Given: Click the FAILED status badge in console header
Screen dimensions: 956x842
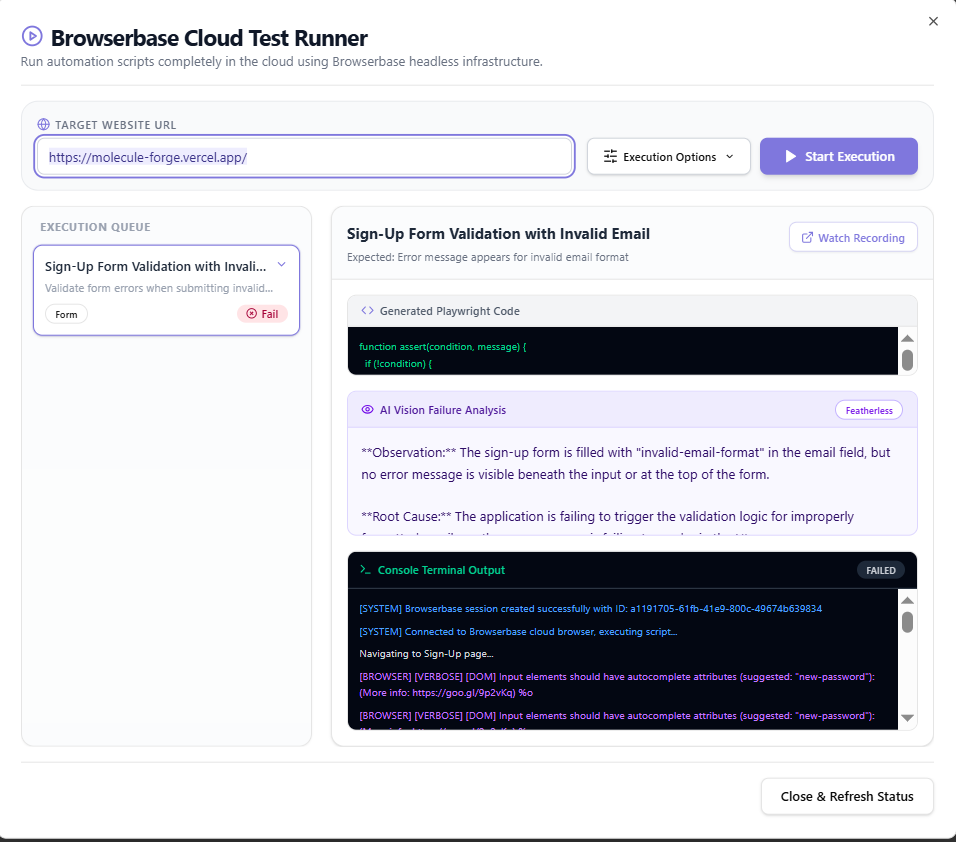Looking at the screenshot, I should 880,570.
